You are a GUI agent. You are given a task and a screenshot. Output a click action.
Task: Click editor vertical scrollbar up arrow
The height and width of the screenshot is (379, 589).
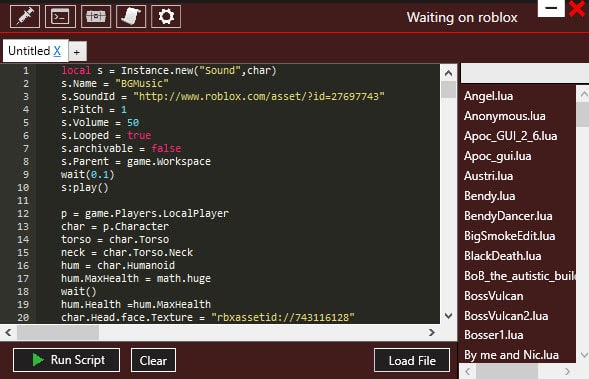(x=449, y=73)
